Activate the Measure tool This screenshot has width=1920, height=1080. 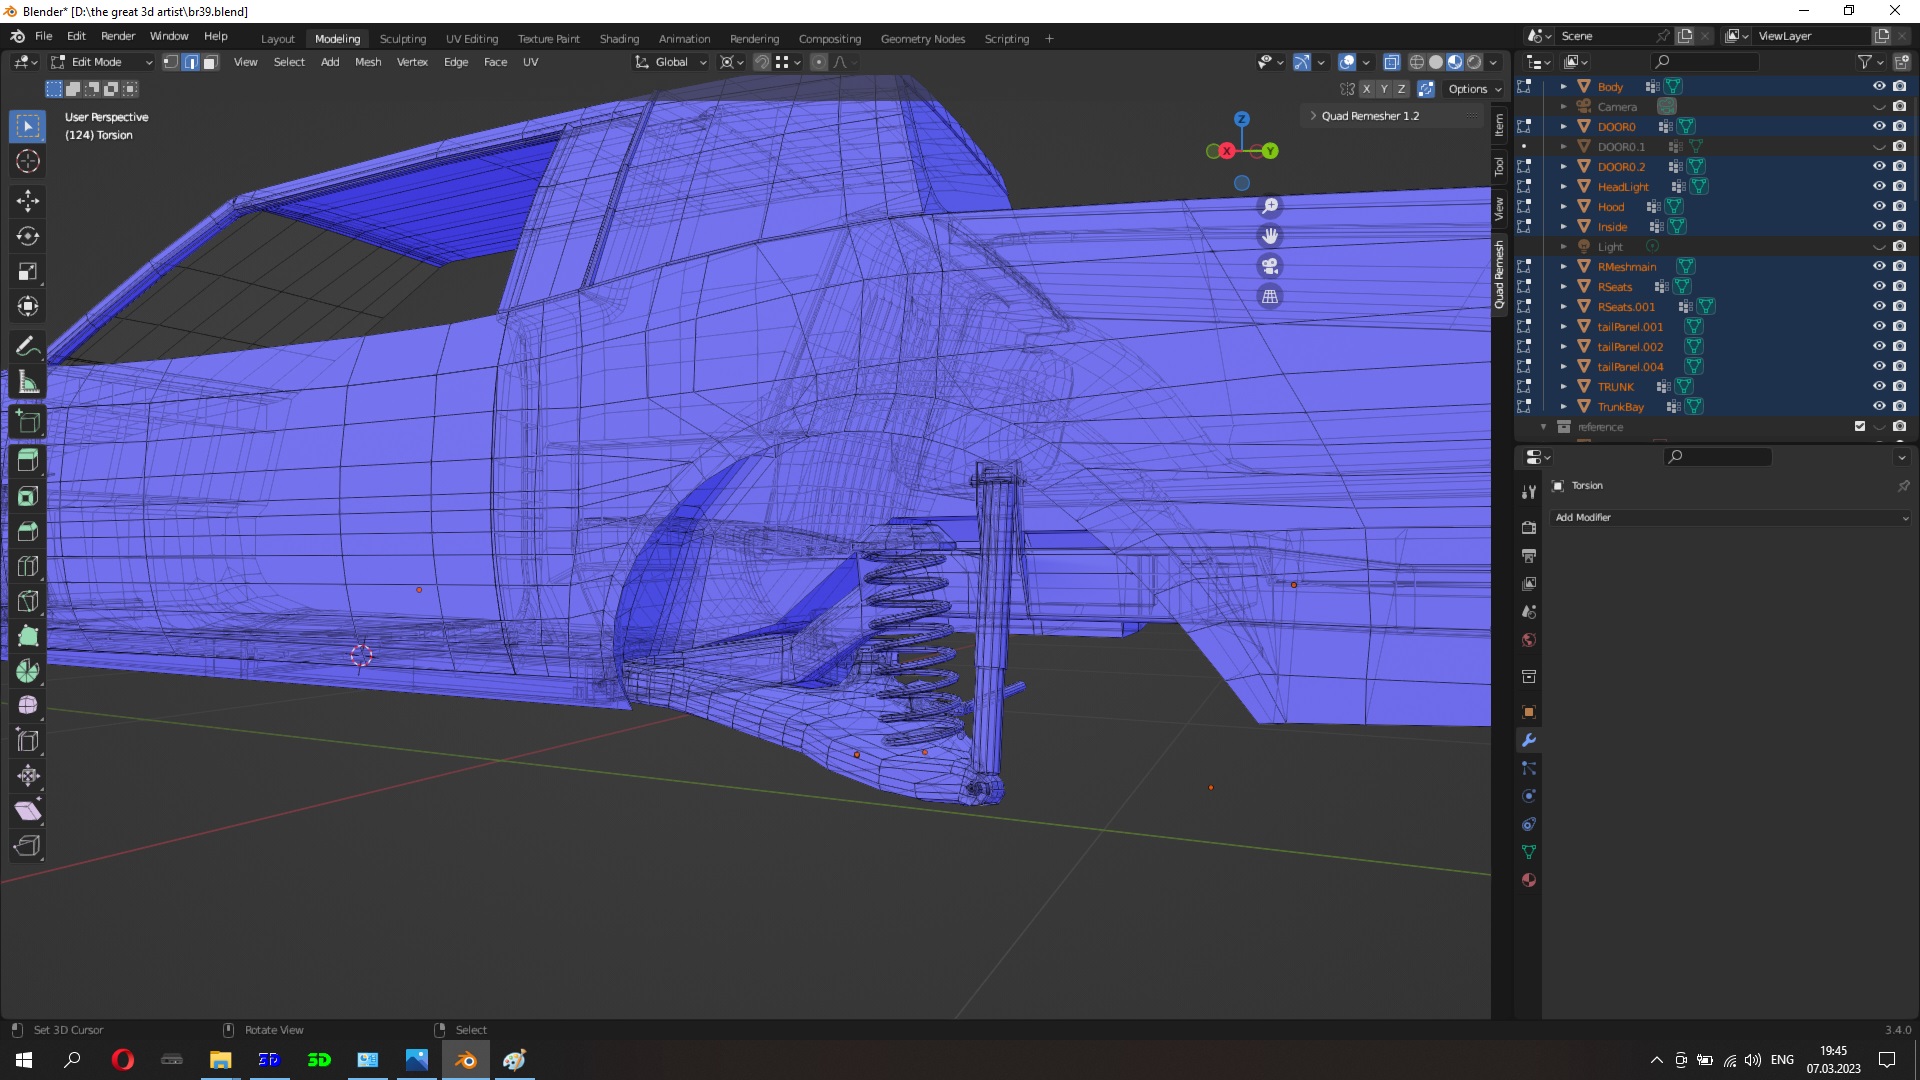click(27, 382)
